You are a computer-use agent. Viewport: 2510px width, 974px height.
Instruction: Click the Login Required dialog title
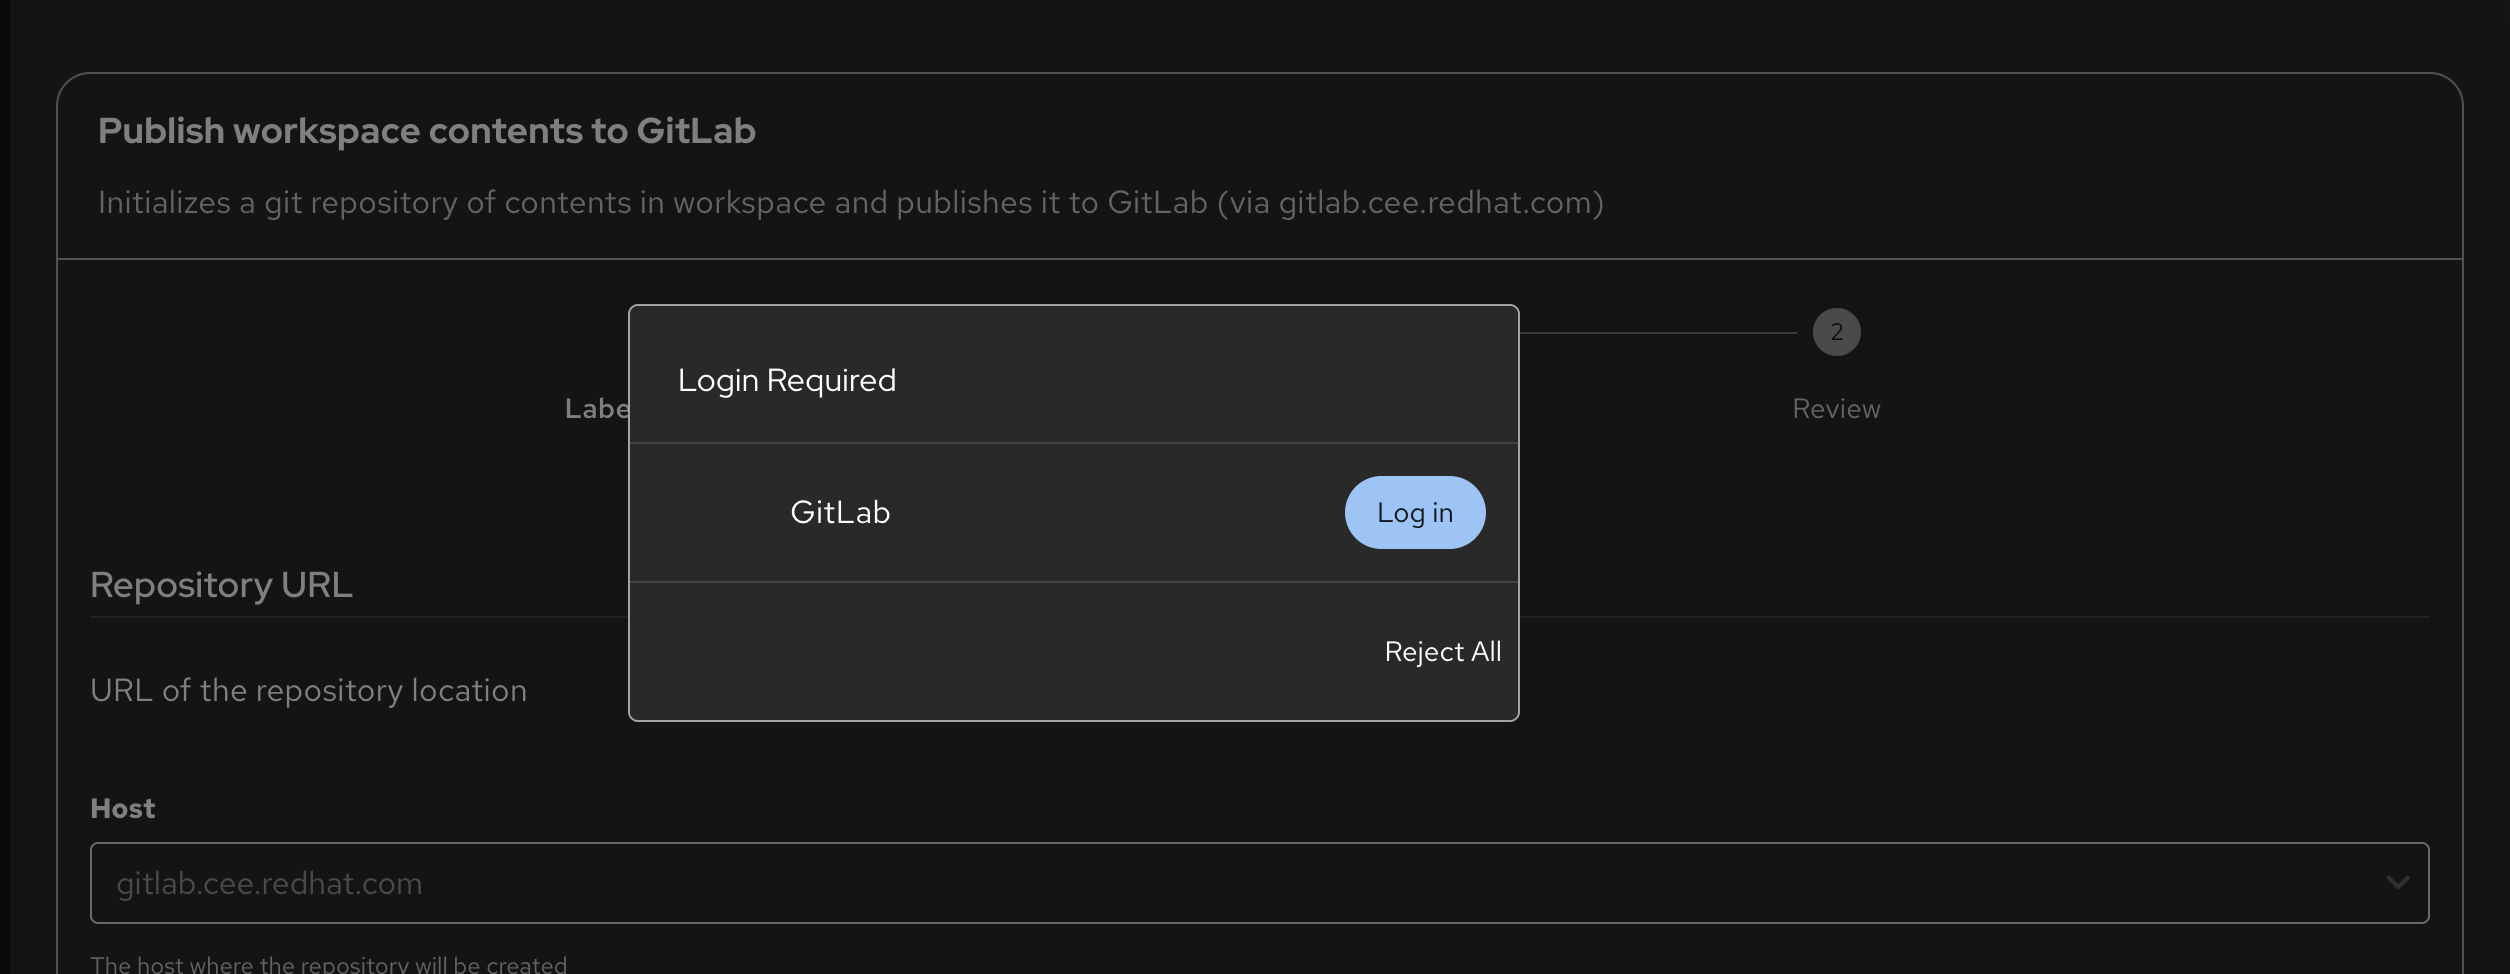click(x=787, y=380)
